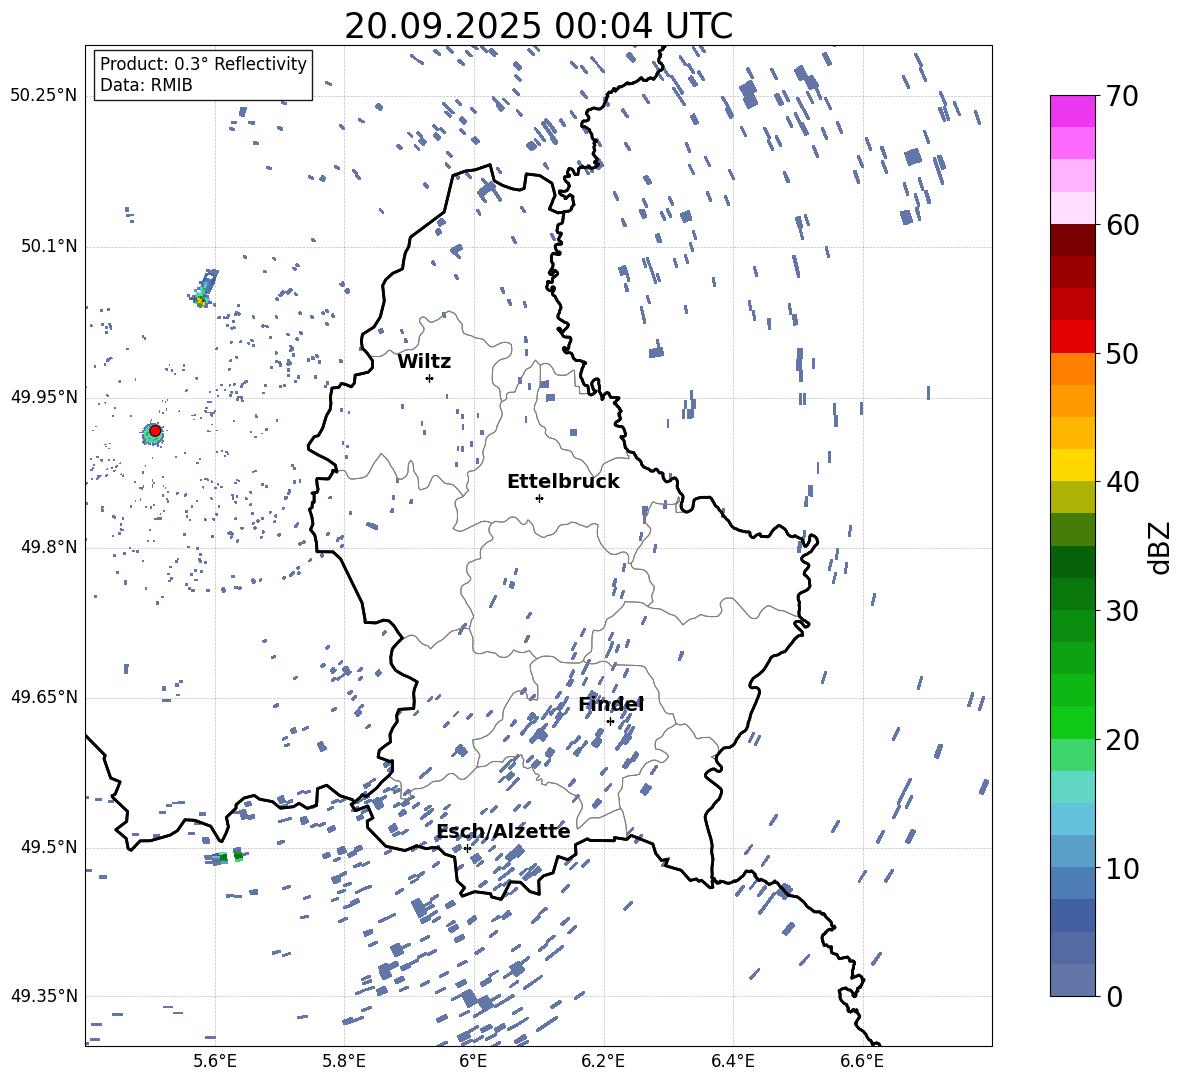
Task: Click the 49.35°N latitude label
Action: pyautogui.click(x=43, y=996)
